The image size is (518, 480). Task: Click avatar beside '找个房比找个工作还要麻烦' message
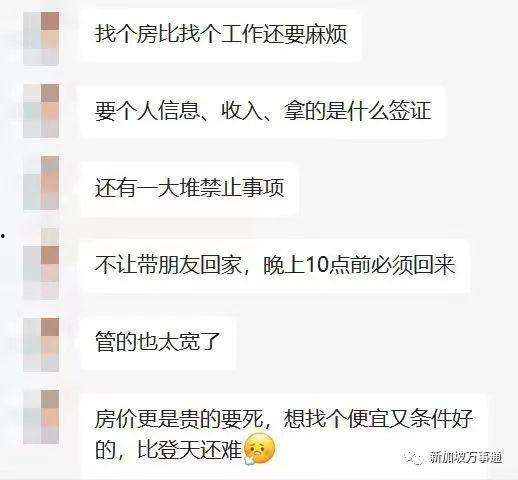point(41,38)
